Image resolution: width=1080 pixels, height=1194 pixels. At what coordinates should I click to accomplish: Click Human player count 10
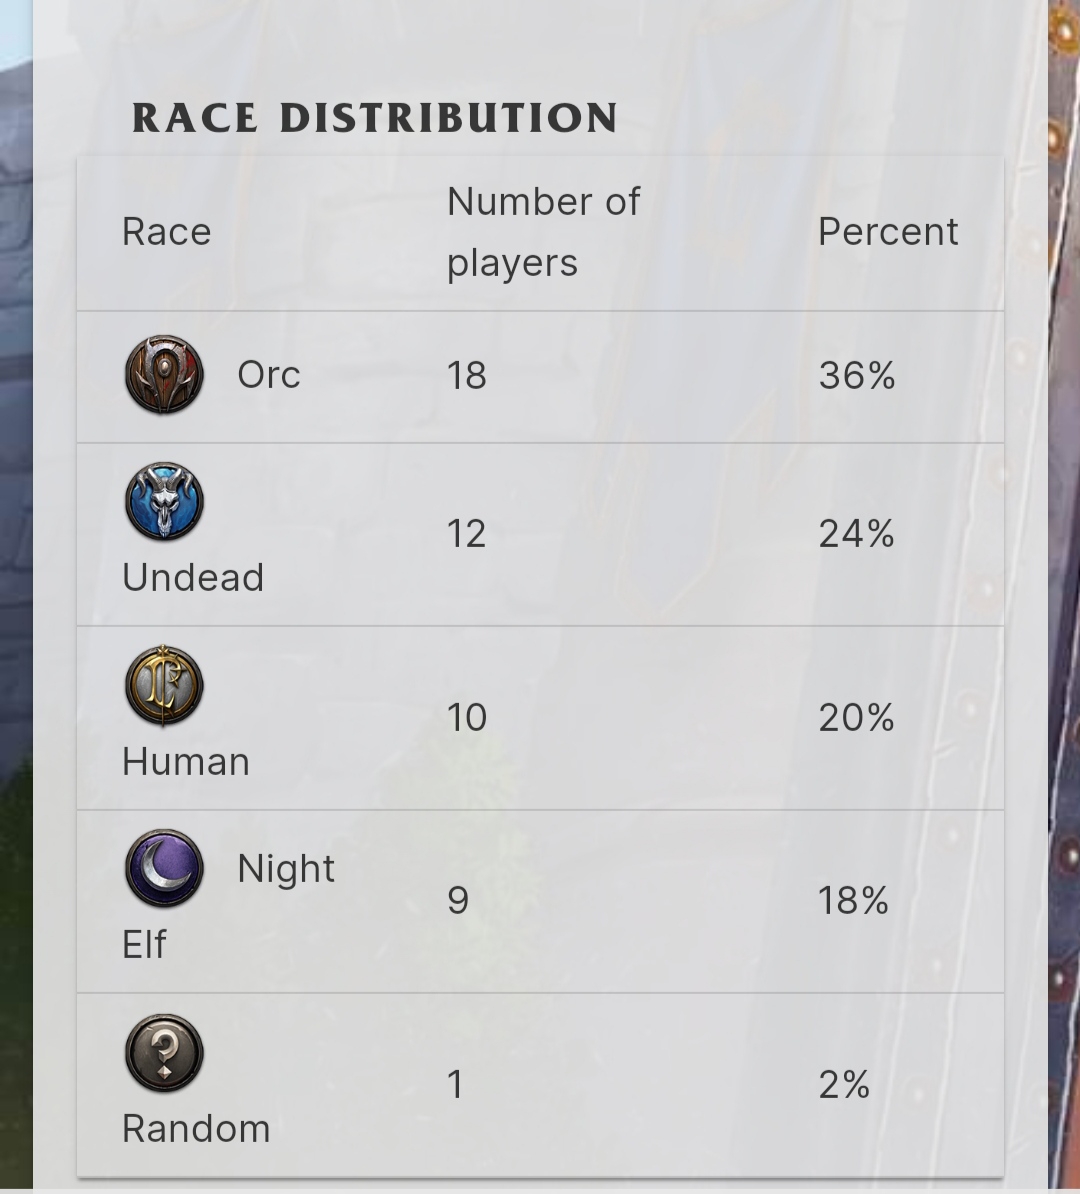467,718
